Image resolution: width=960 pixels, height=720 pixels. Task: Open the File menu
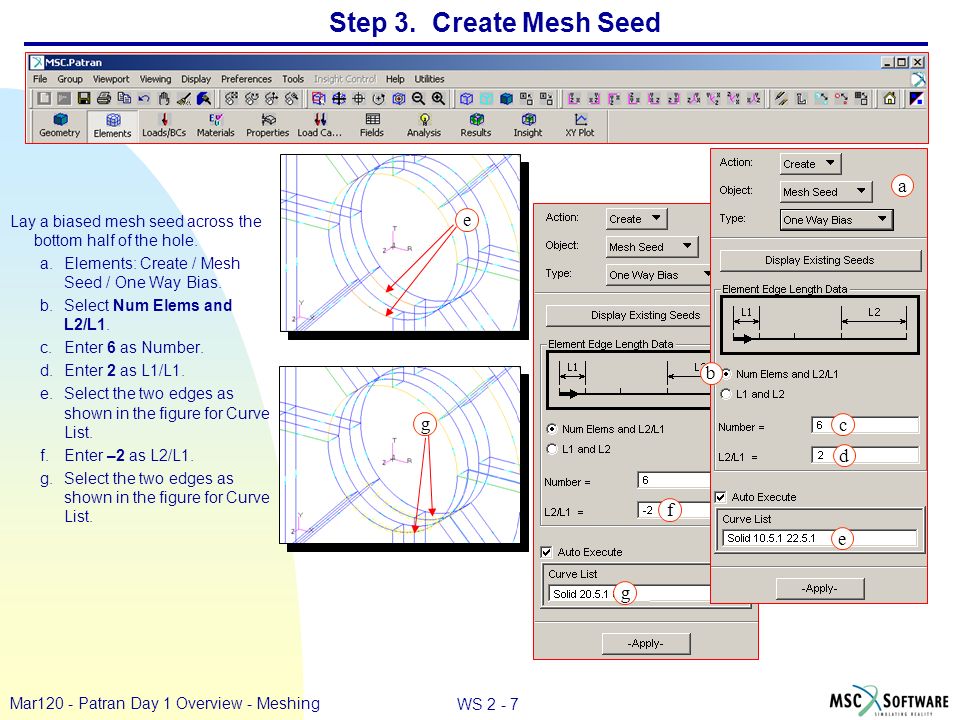tap(40, 79)
